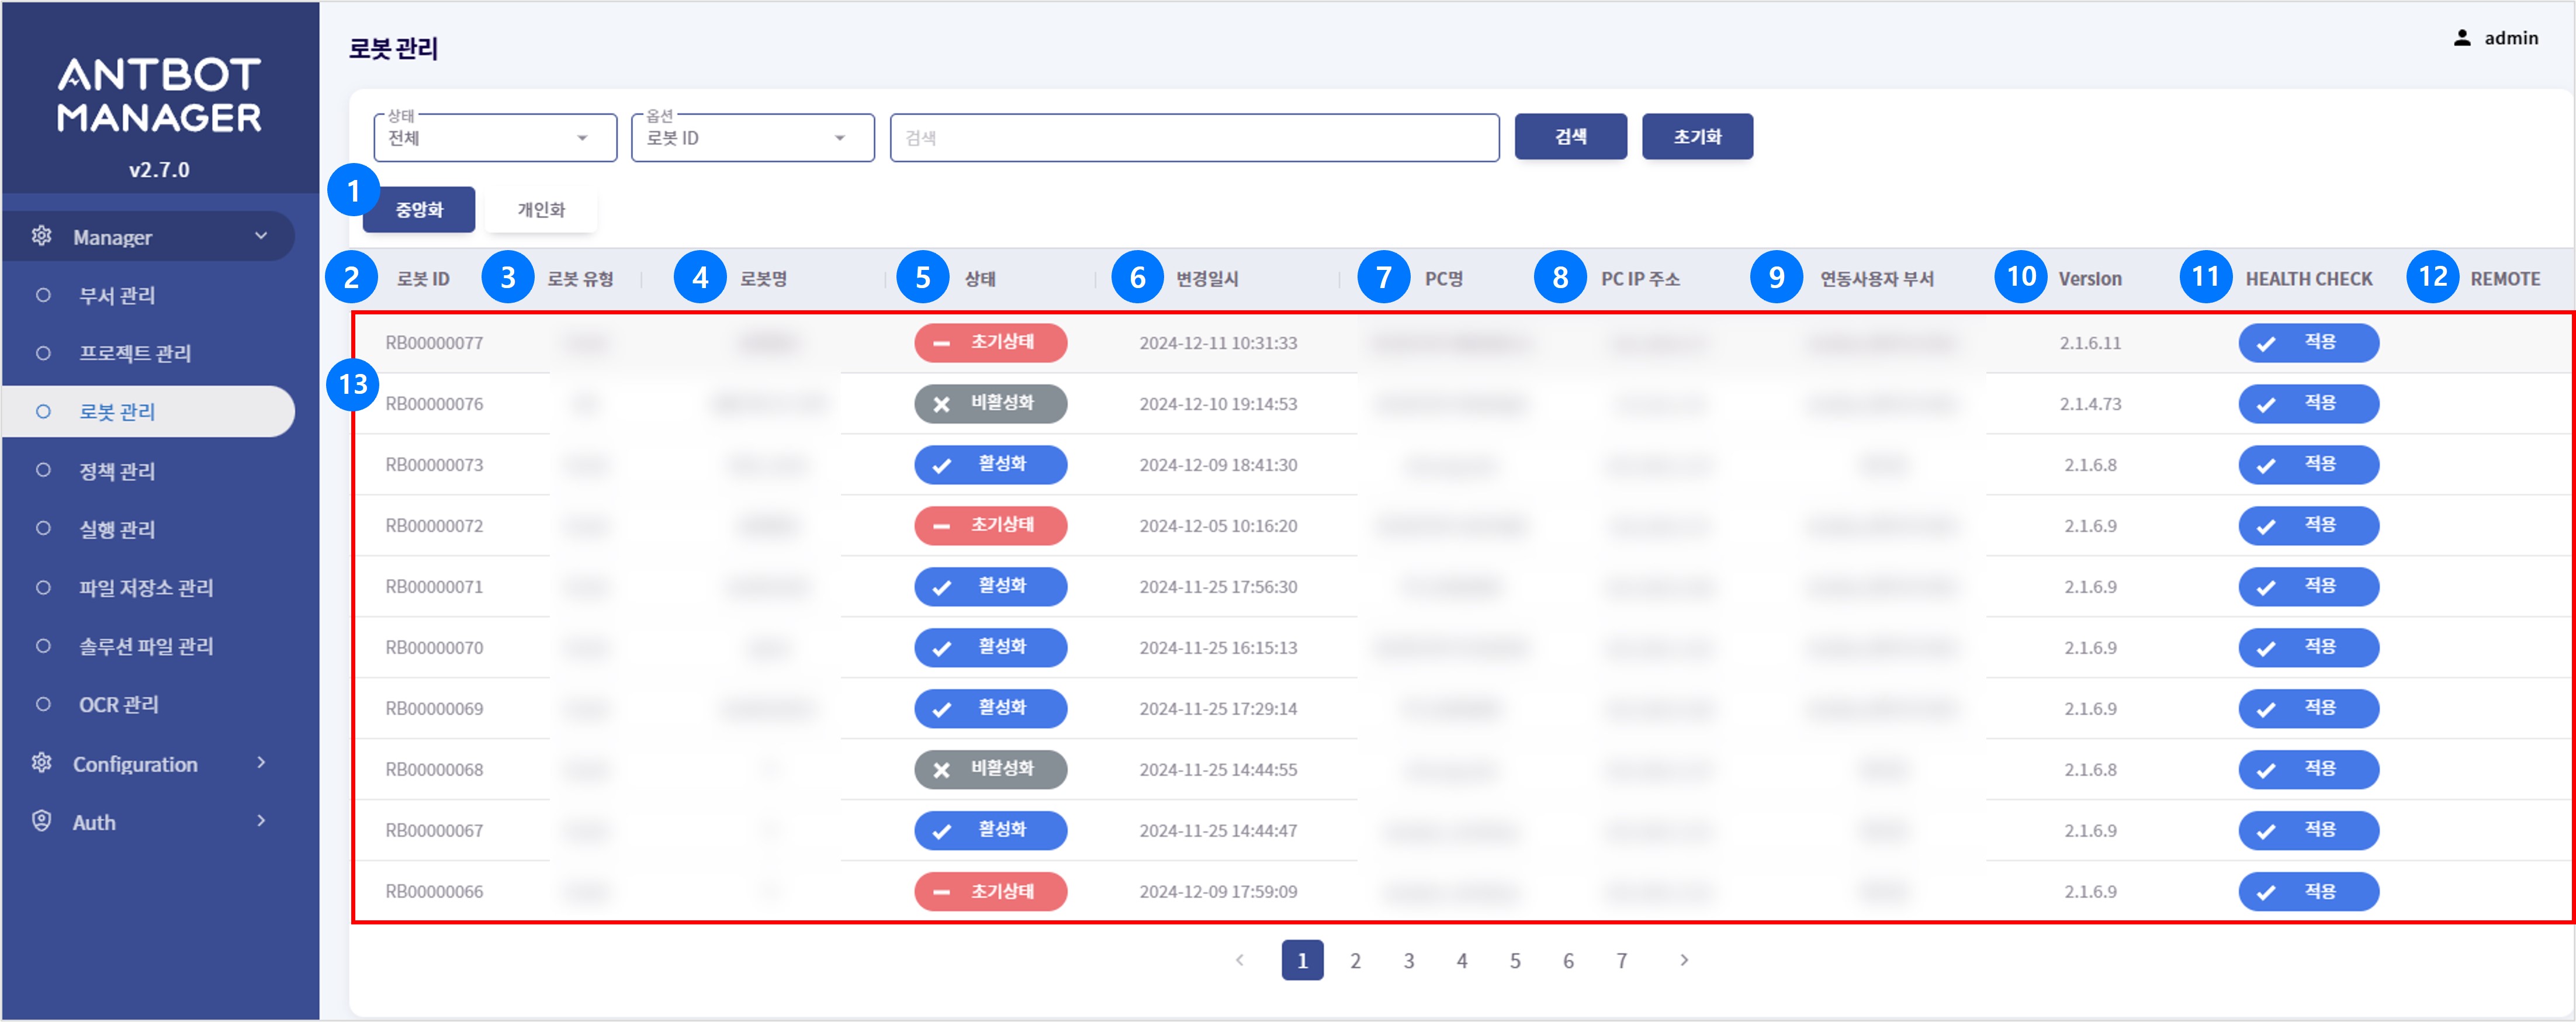The image size is (2576, 1022).
Task: Click the 비활성화 status badge for RB00000076
Action: click(x=990, y=404)
